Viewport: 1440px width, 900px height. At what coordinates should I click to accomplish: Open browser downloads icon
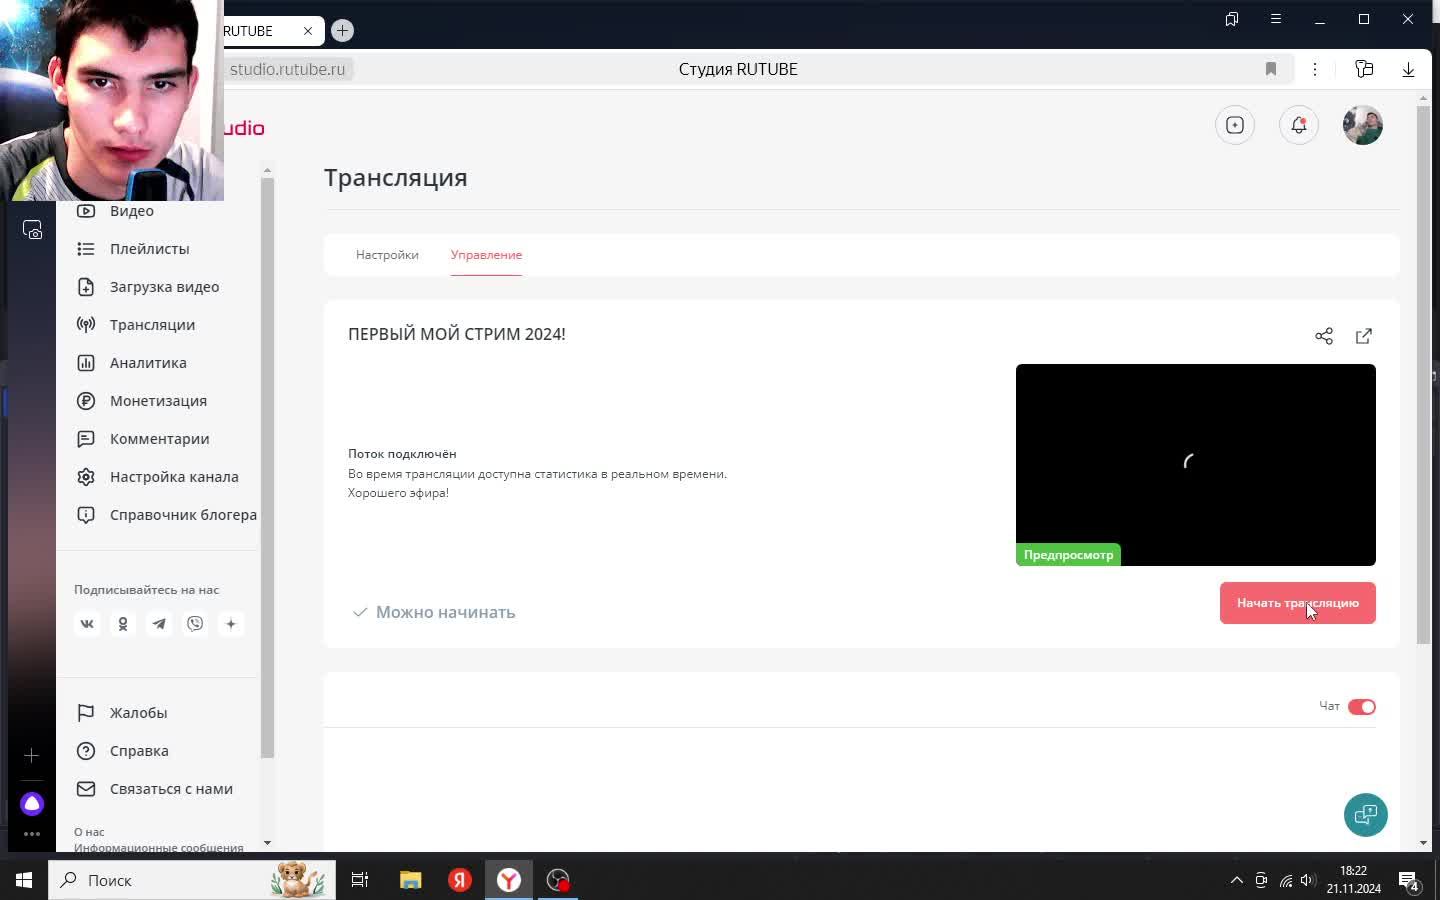pyautogui.click(x=1408, y=69)
